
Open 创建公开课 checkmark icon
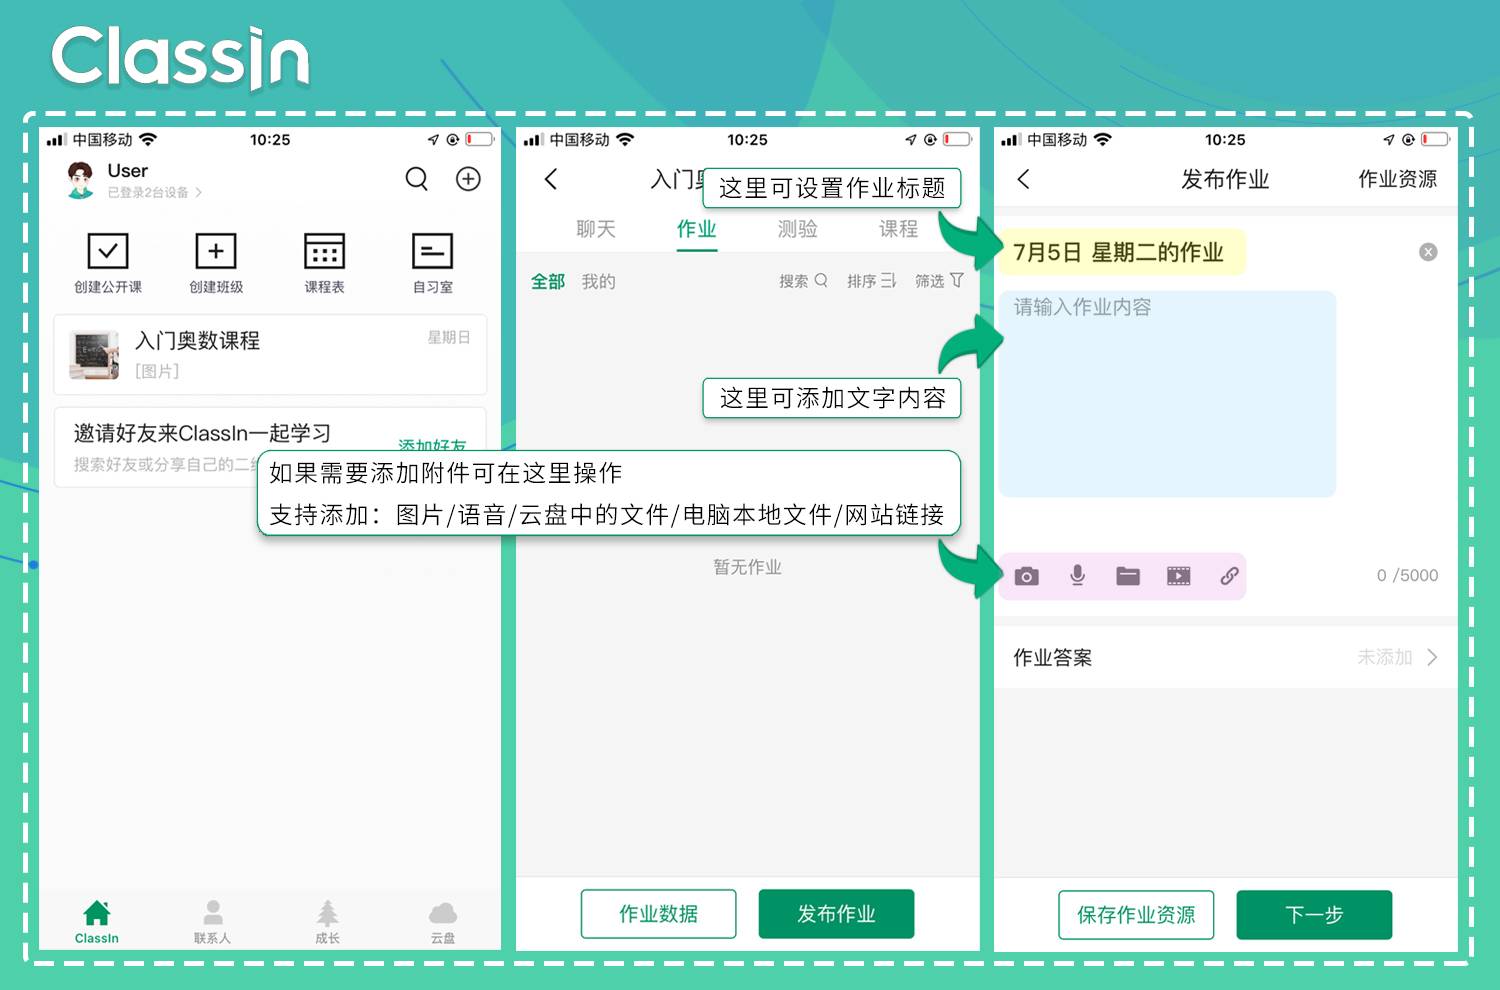click(108, 251)
